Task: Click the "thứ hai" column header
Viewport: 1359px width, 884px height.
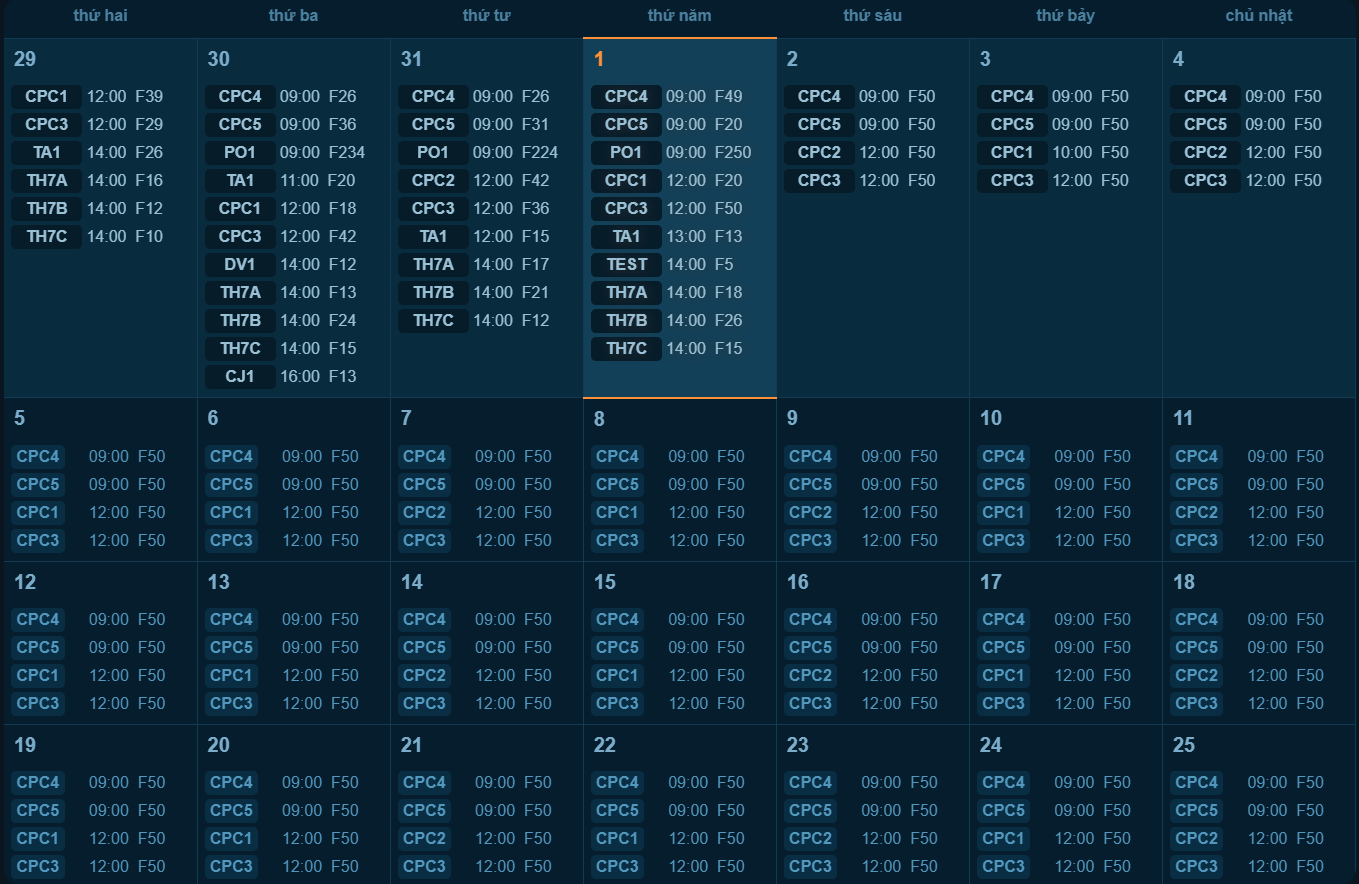Action: tap(100, 15)
